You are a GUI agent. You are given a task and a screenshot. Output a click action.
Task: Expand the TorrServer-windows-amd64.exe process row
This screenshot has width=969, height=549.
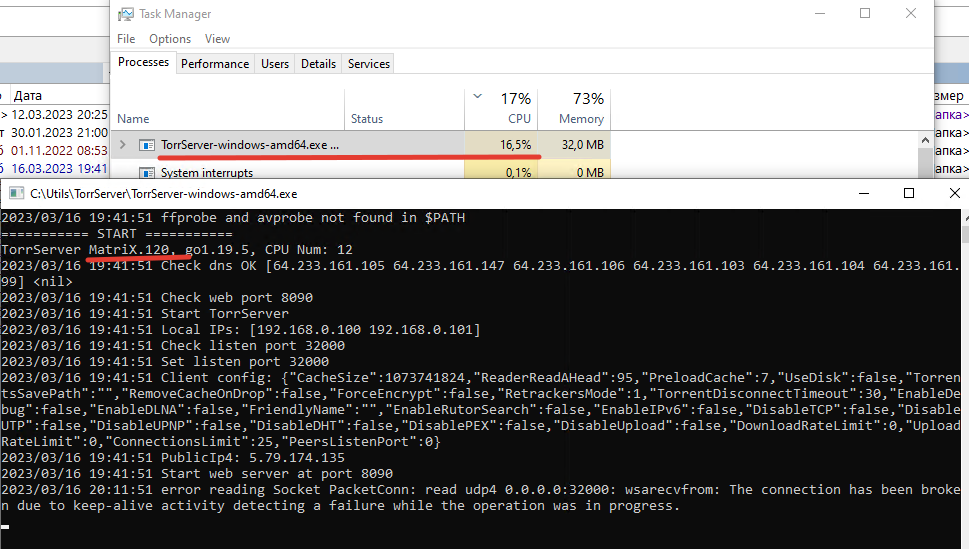point(122,145)
